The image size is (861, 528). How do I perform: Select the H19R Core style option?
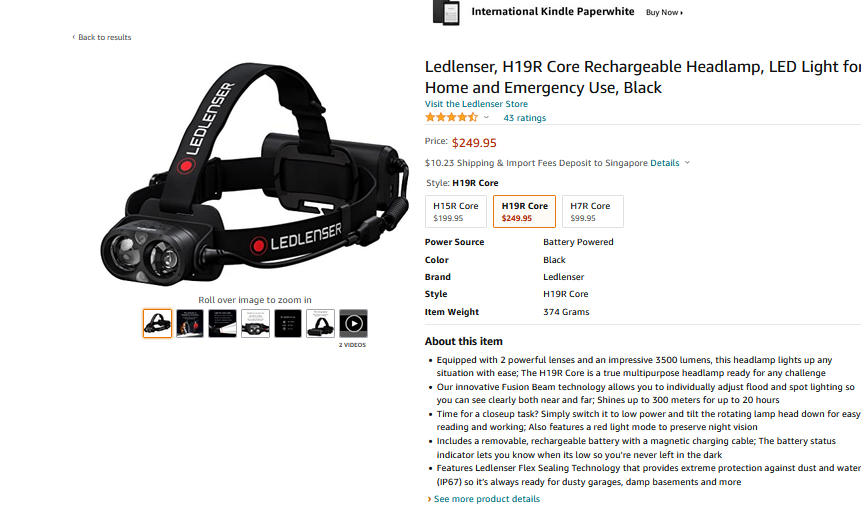coord(524,211)
